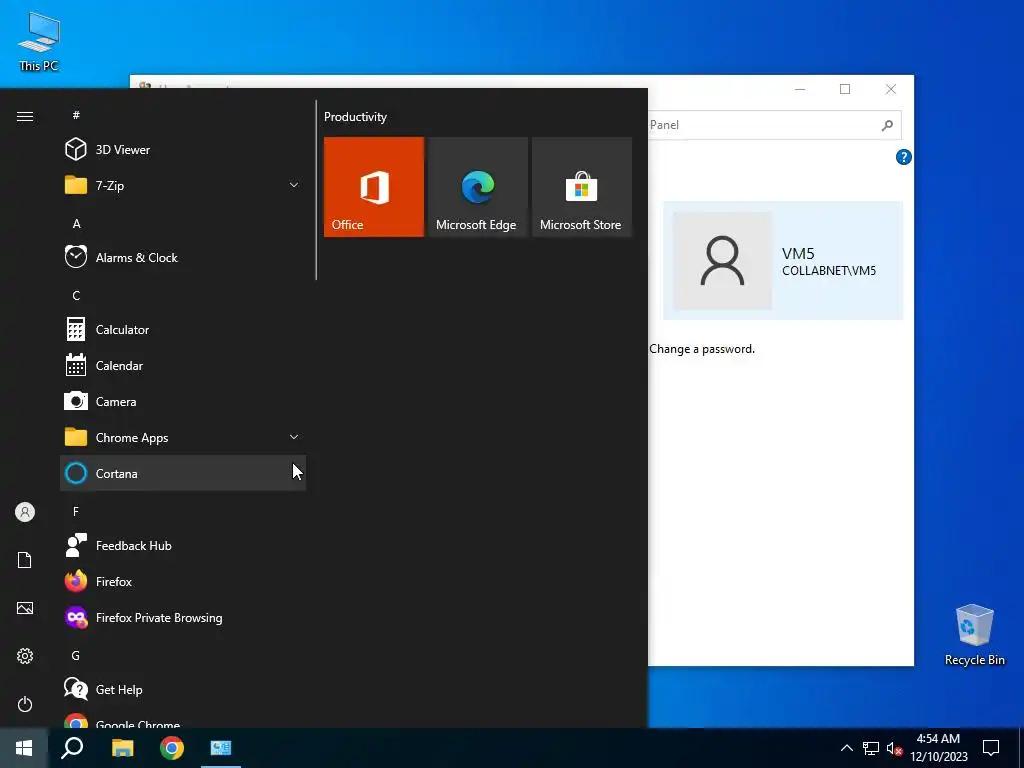Click the 'G' letter group header
The image size is (1024, 768).
[x=76, y=655]
